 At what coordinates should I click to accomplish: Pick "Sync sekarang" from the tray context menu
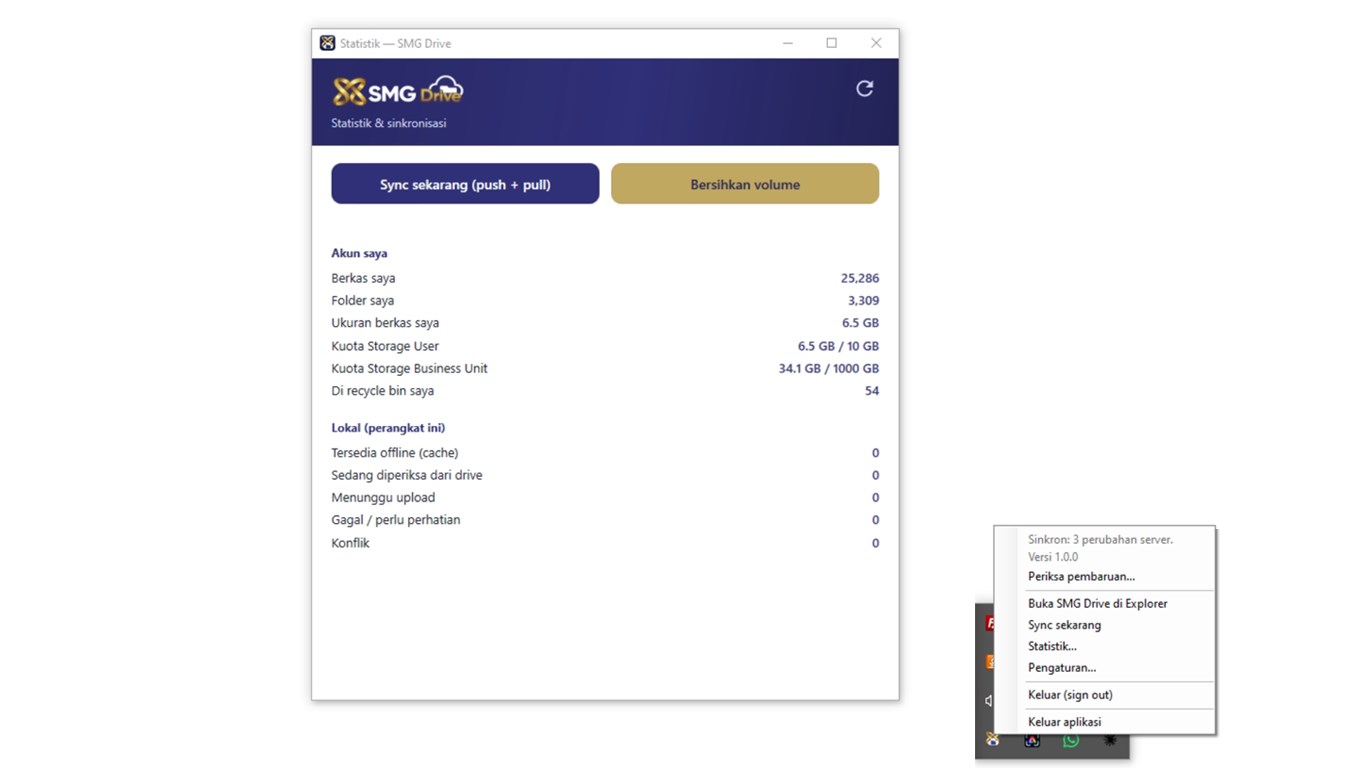[1064, 625]
